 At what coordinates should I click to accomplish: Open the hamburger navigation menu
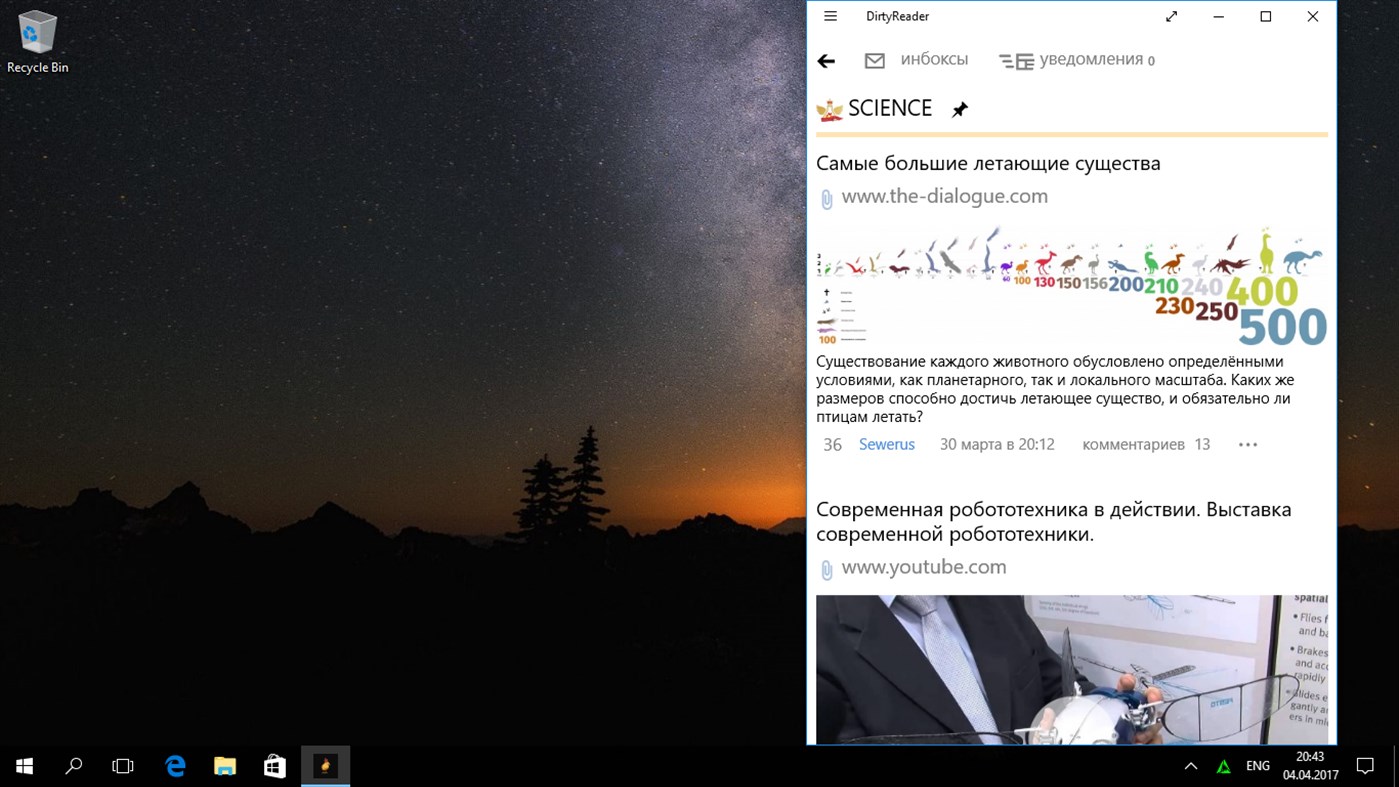pyautogui.click(x=830, y=16)
